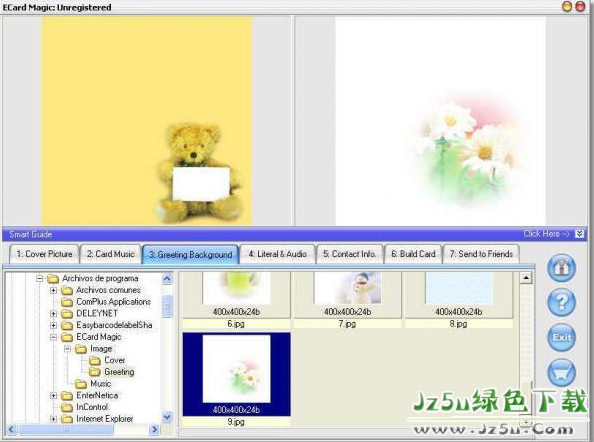594x442 pixels.
Task: Expand the DELEYNET folder node
Action: click(53, 314)
